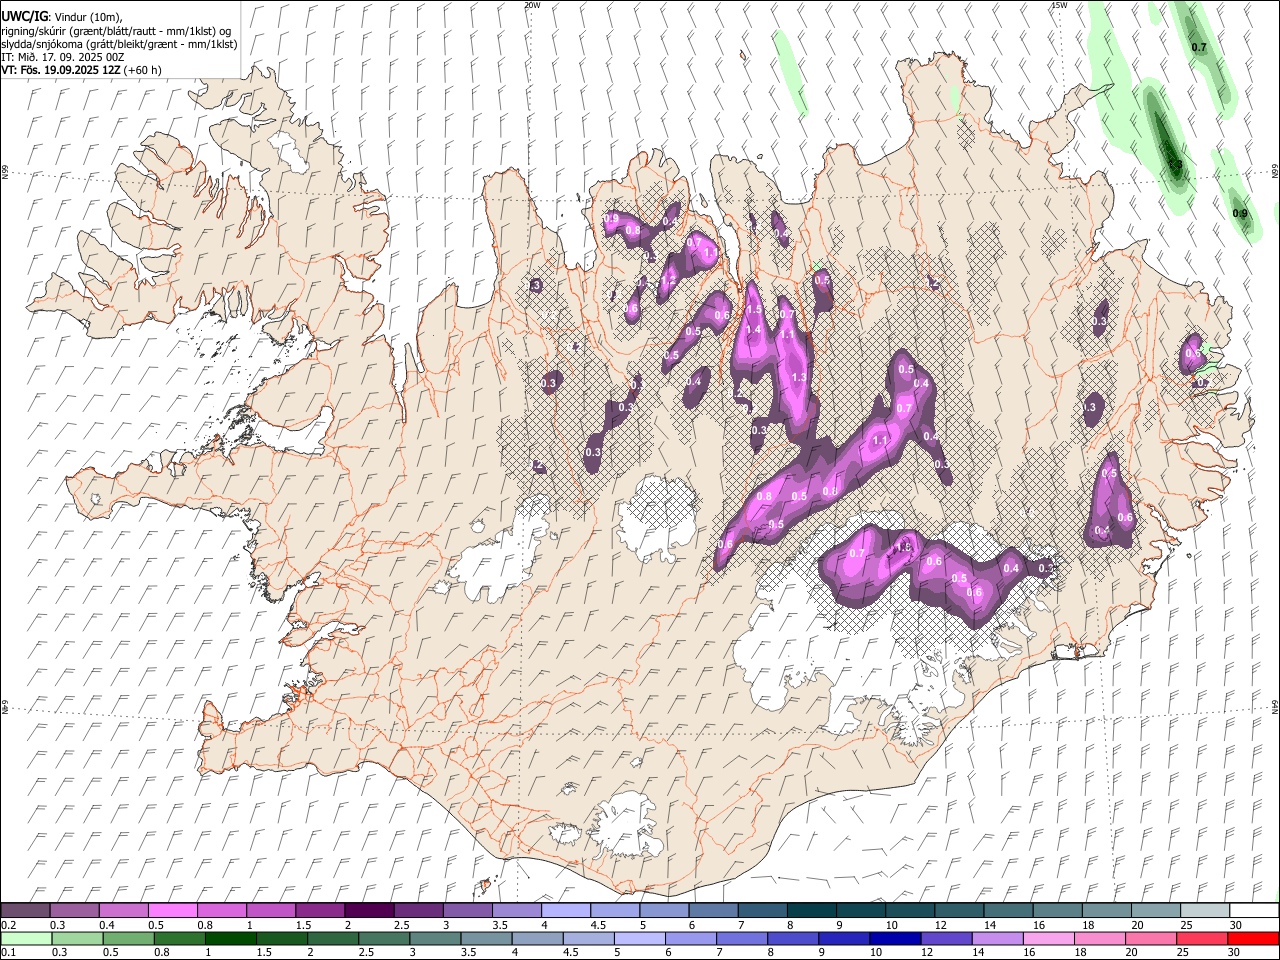Image resolution: width=1280 pixels, height=960 pixels.
Task: Click the bright pink 0.5 swatch in the upper legend row
Action: pyautogui.click(x=172, y=911)
